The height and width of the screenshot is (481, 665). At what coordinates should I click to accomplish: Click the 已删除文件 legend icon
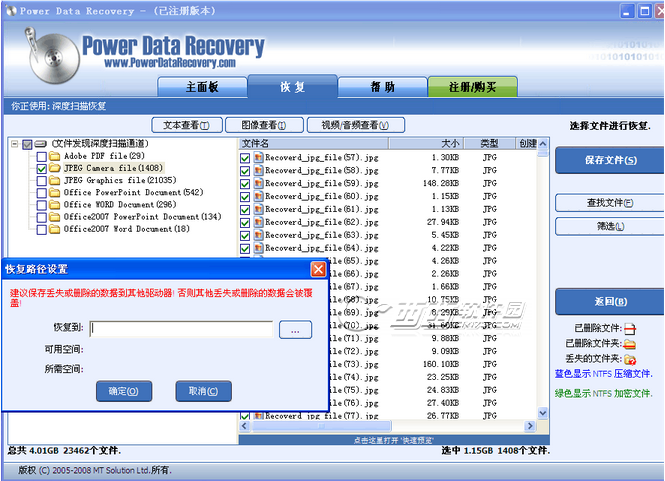[630, 329]
